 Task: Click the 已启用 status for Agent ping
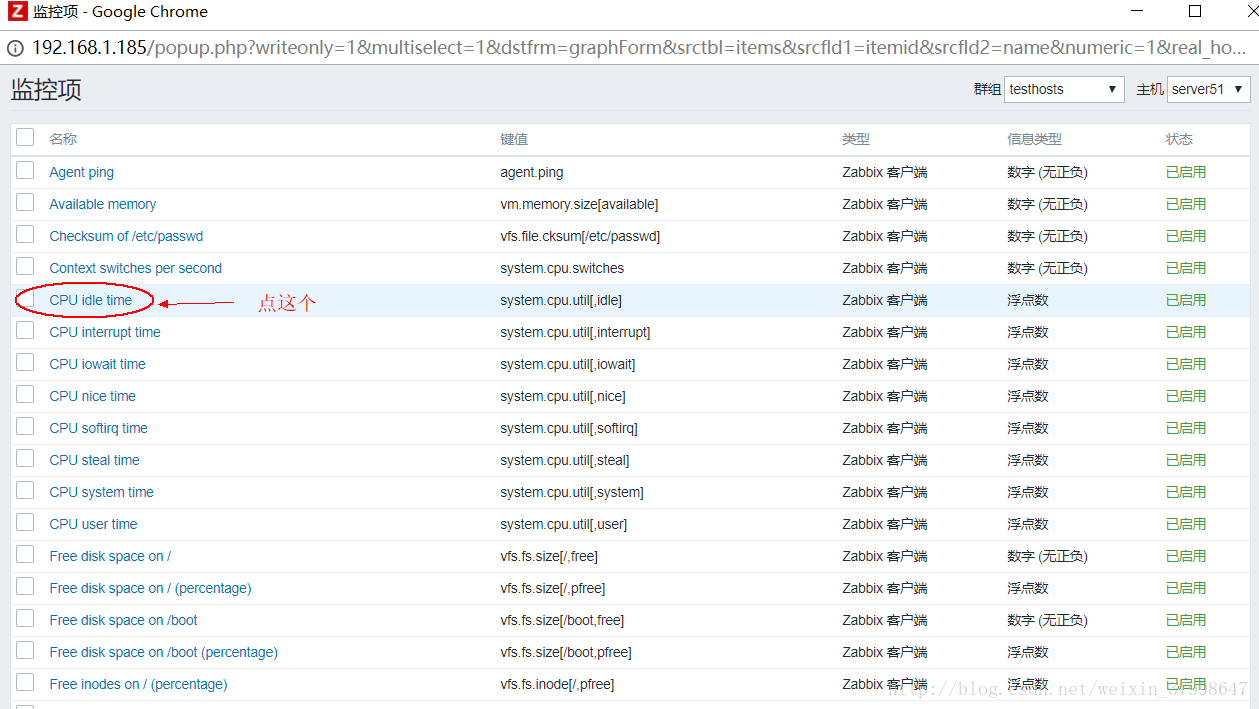click(1186, 172)
